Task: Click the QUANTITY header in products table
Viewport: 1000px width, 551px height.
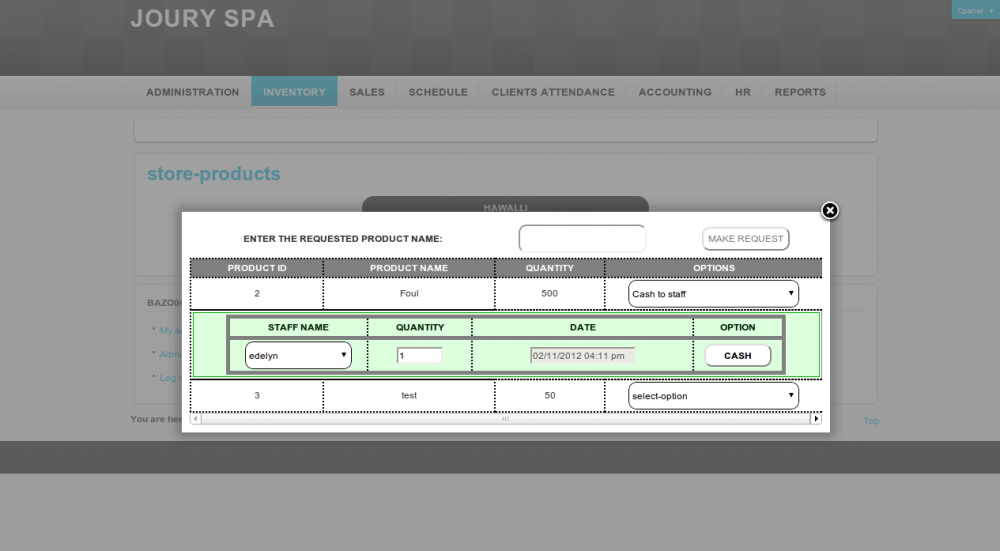Action: pos(550,268)
